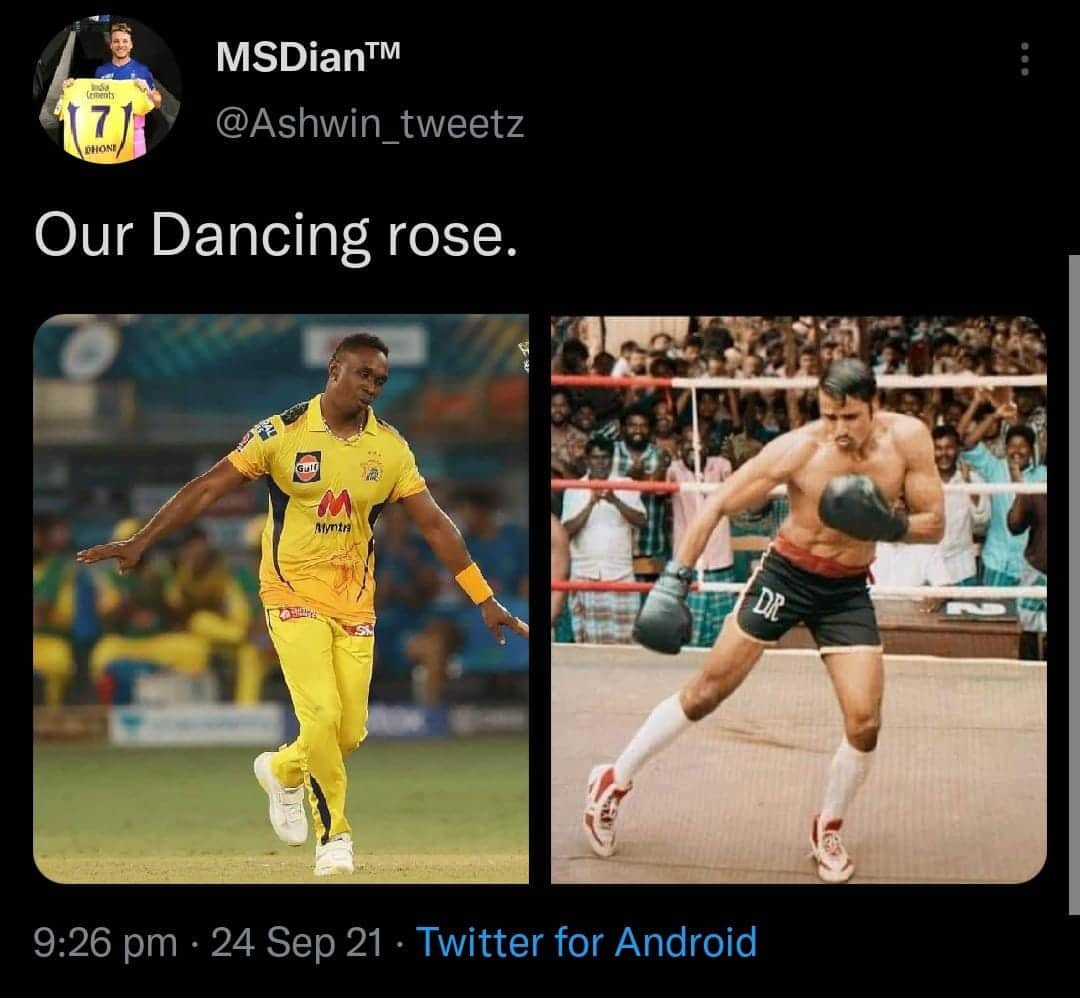
Task: Select the date 24 Sep 21 text
Action: pos(290,941)
